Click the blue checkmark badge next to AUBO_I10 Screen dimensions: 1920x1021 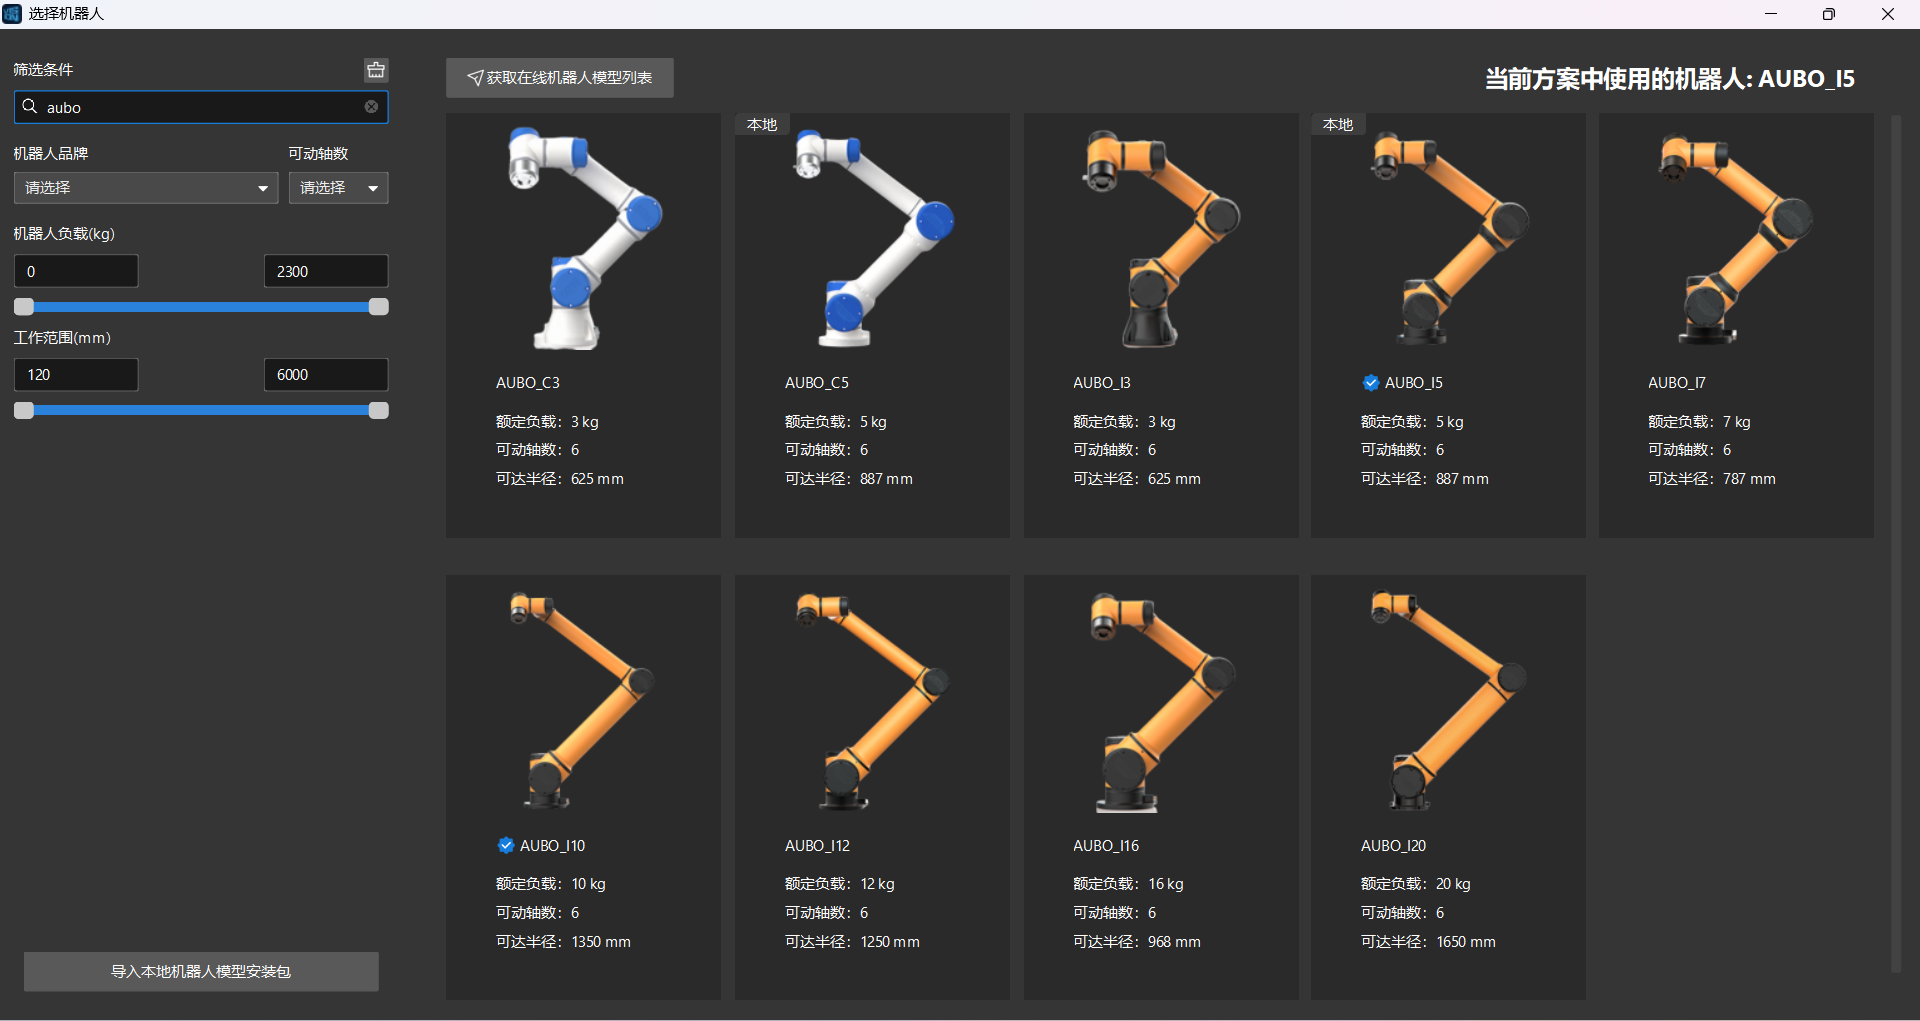coord(506,845)
